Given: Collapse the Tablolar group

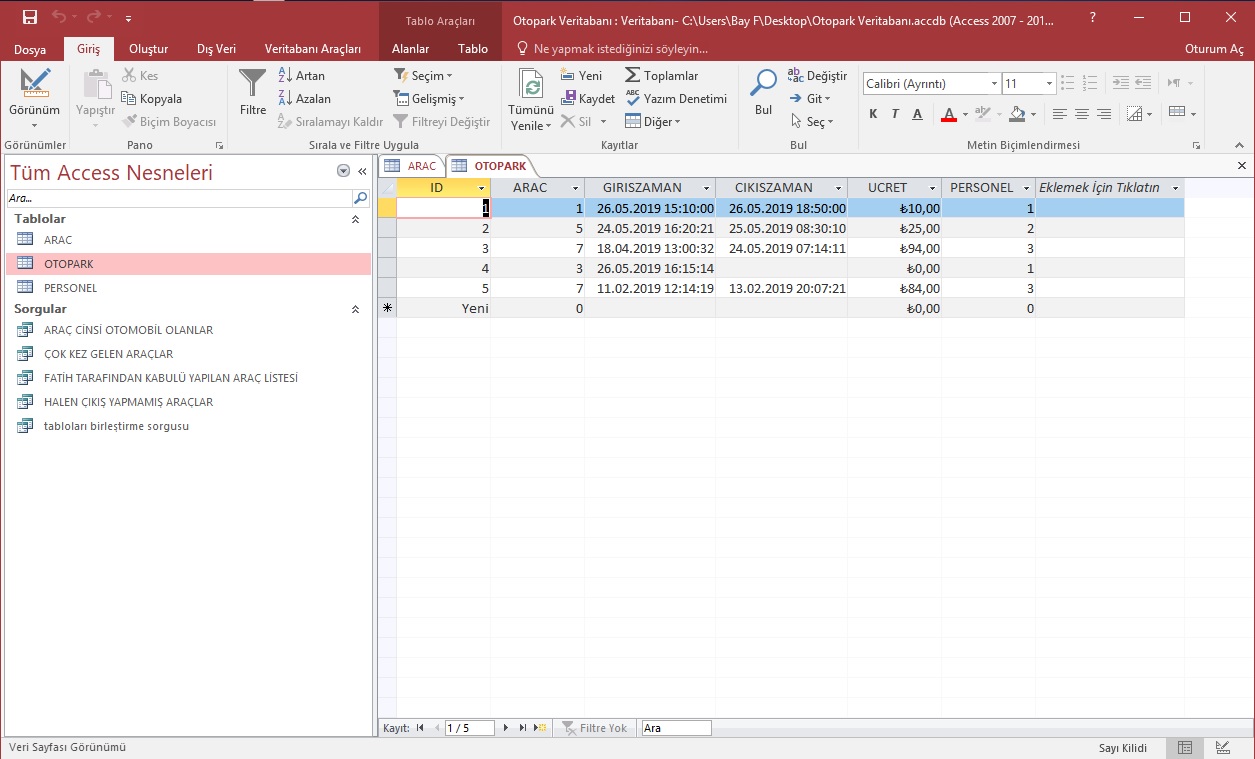Looking at the screenshot, I should click(355, 219).
